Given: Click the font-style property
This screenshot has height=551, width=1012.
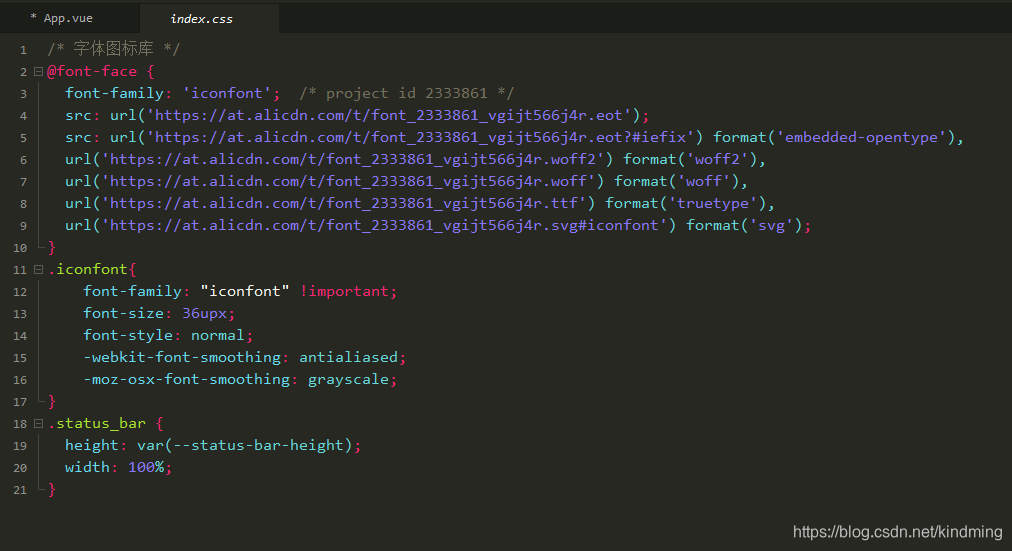Looking at the screenshot, I should 128,335.
